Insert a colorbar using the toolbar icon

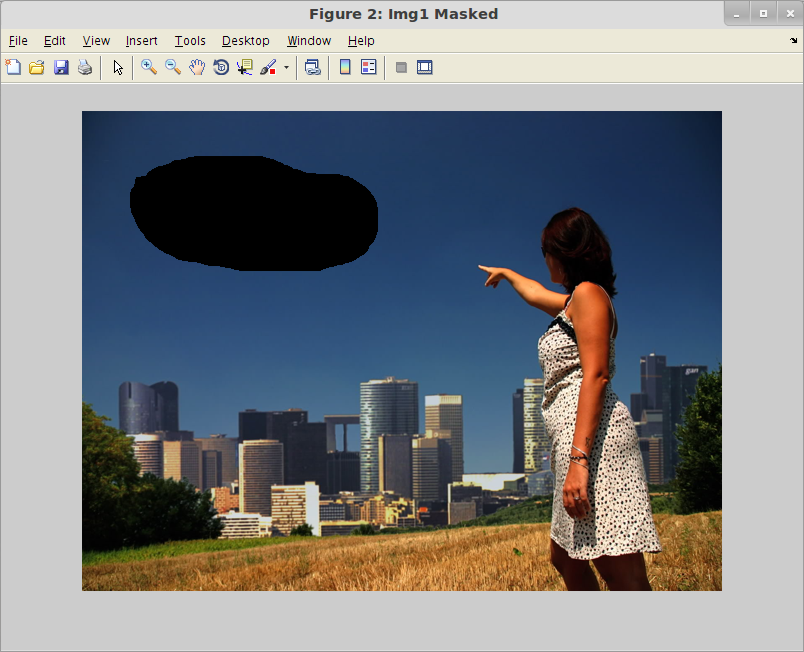click(x=345, y=67)
